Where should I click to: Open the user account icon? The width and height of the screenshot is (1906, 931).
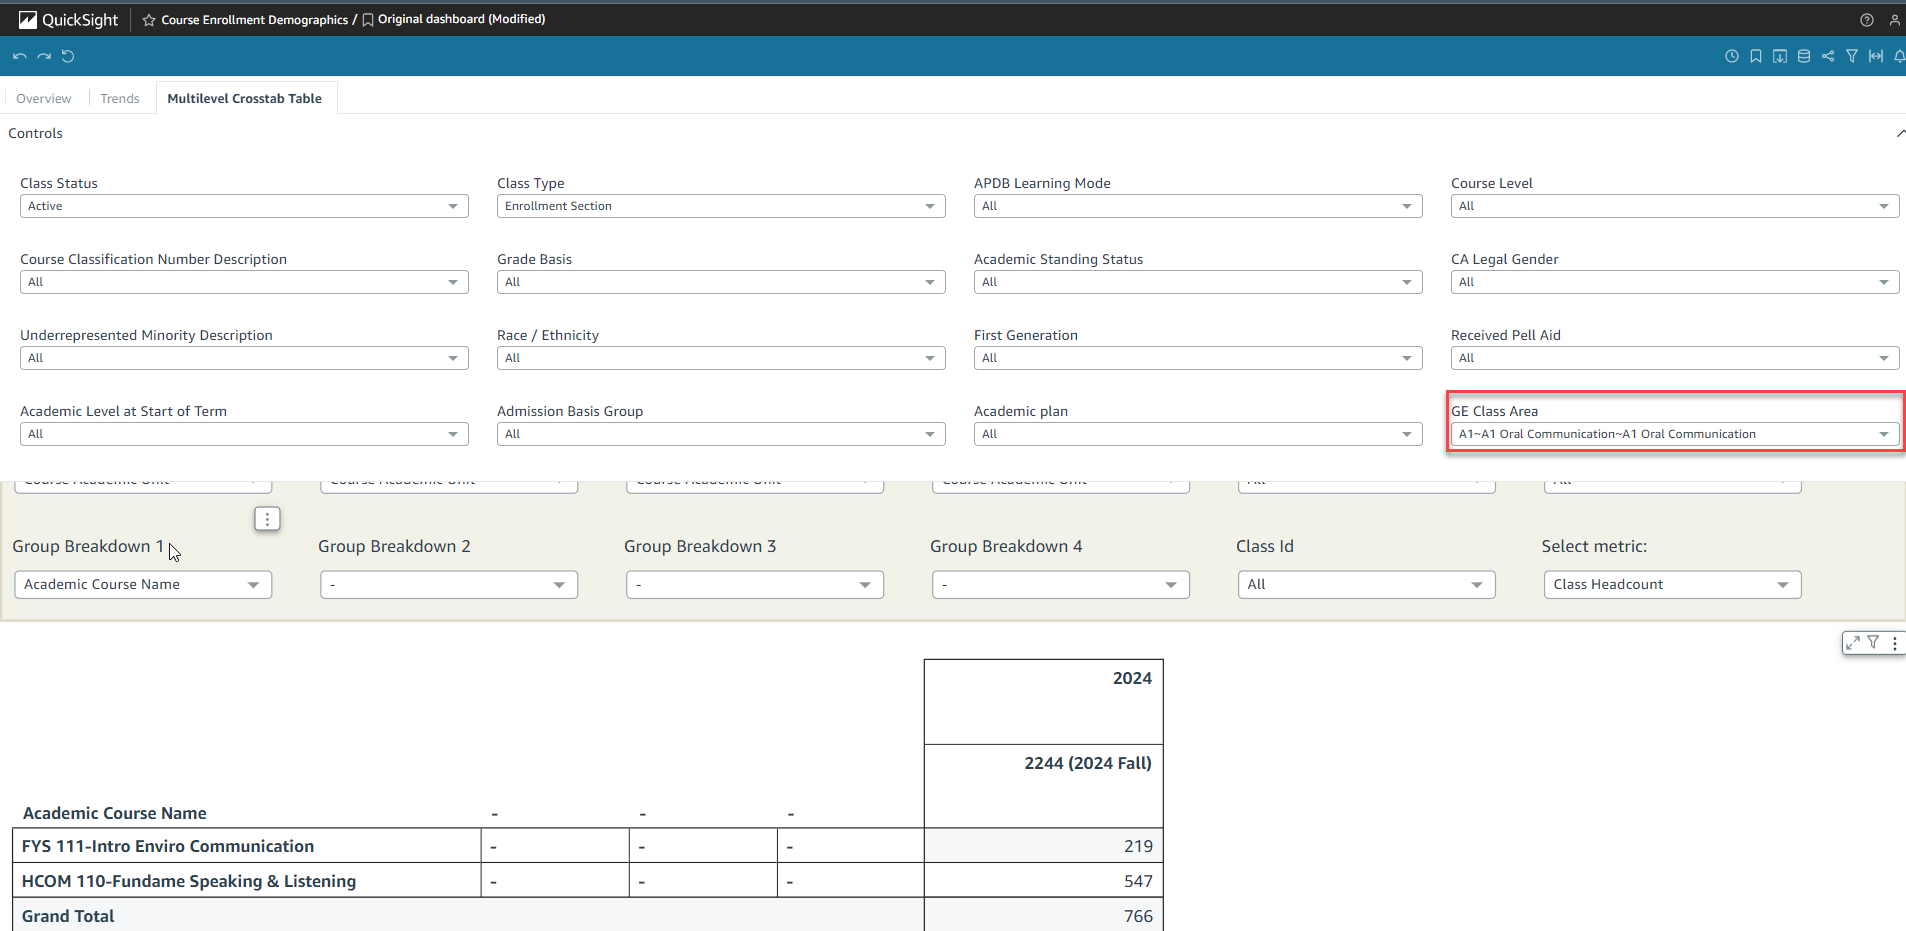click(x=1895, y=20)
